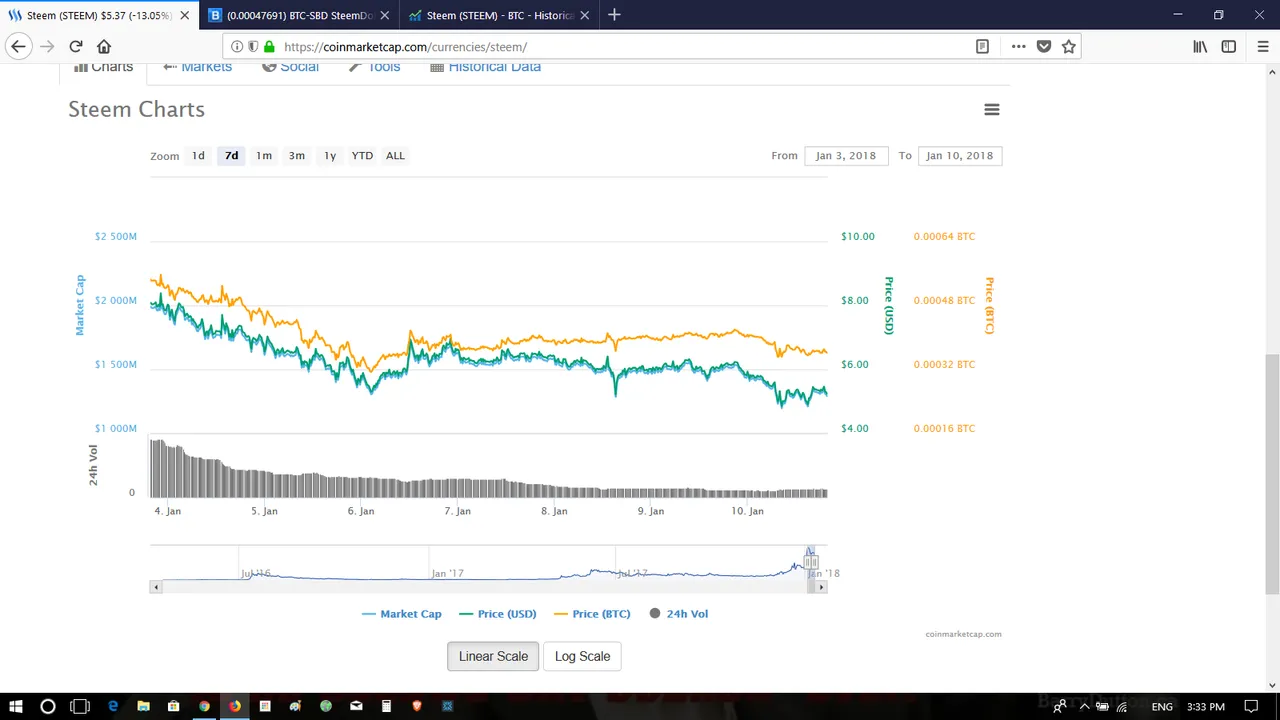Set chart zoom to YTD

click(362, 155)
